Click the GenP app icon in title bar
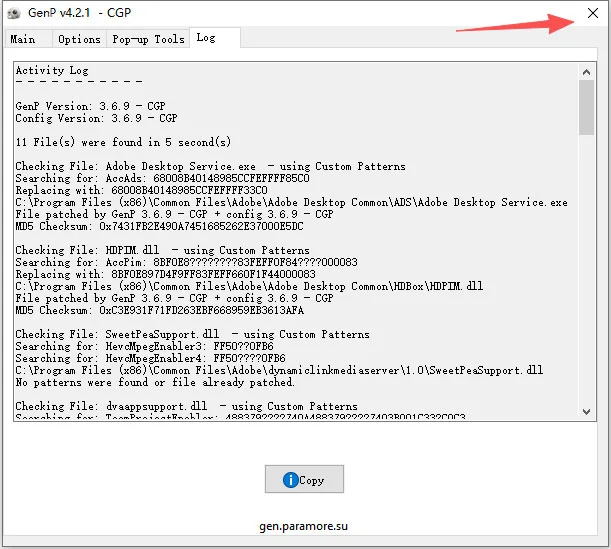The width and height of the screenshot is (611, 549). click(14, 13)
